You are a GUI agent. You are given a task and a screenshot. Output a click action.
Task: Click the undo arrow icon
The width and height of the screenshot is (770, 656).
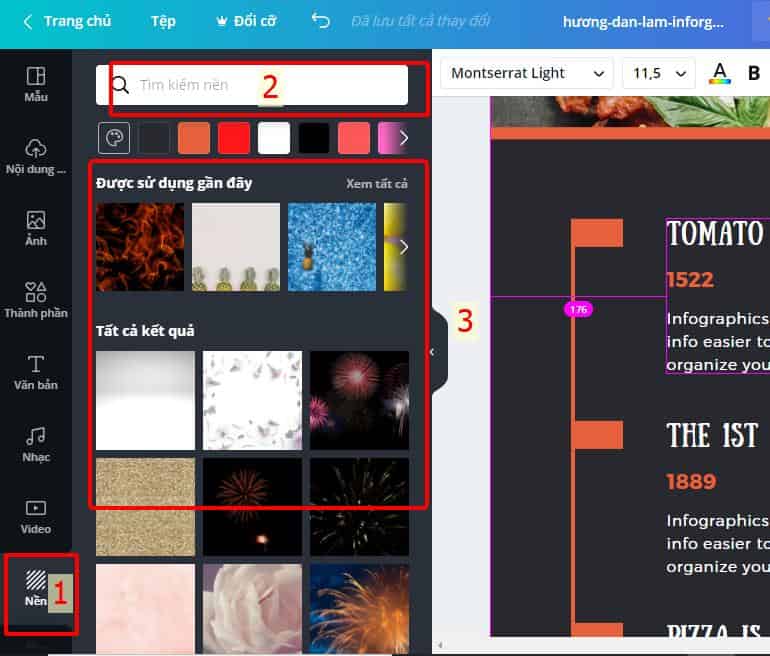(320, 21)
